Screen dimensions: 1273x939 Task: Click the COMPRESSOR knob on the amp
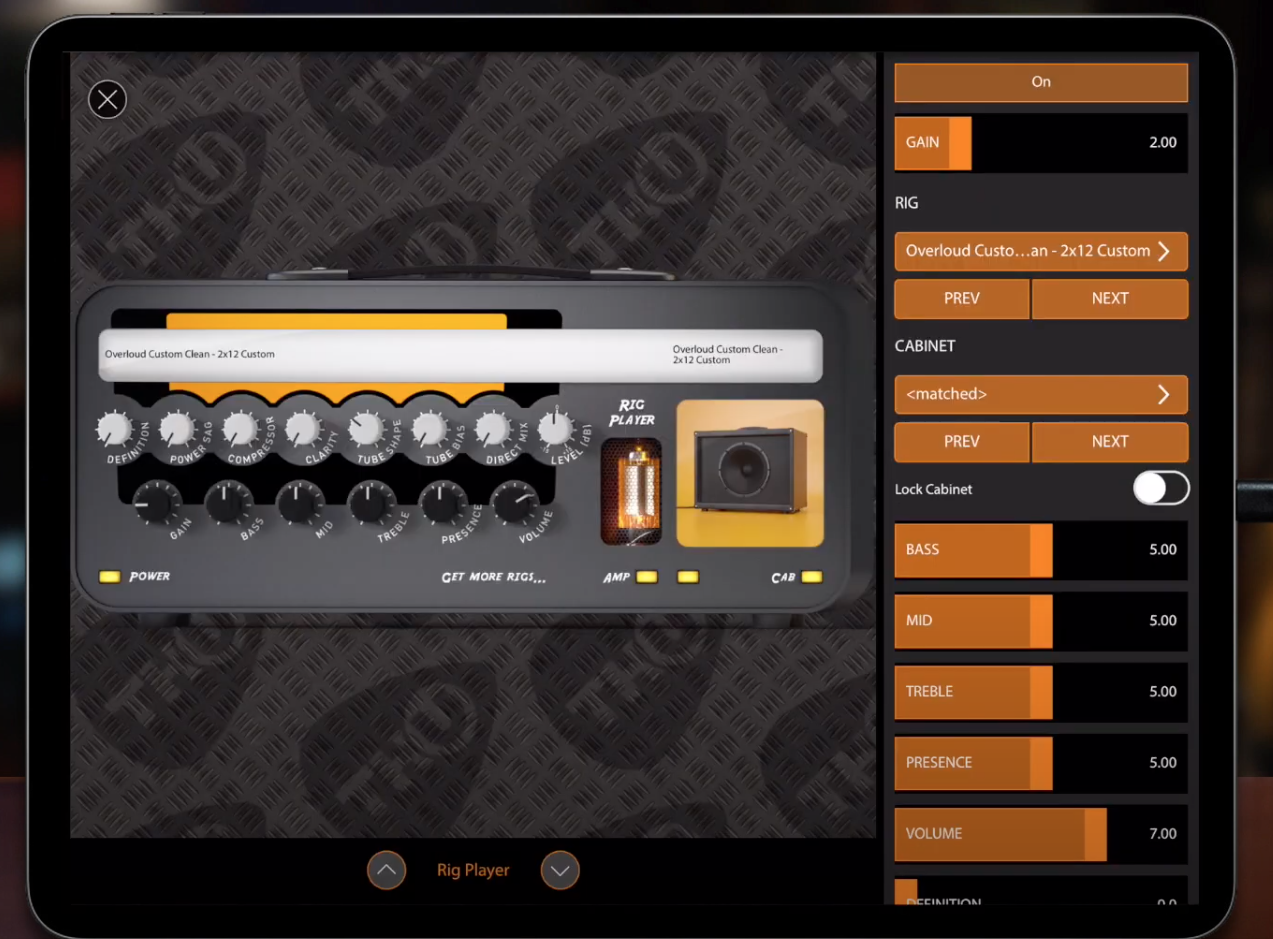point(240,429)
